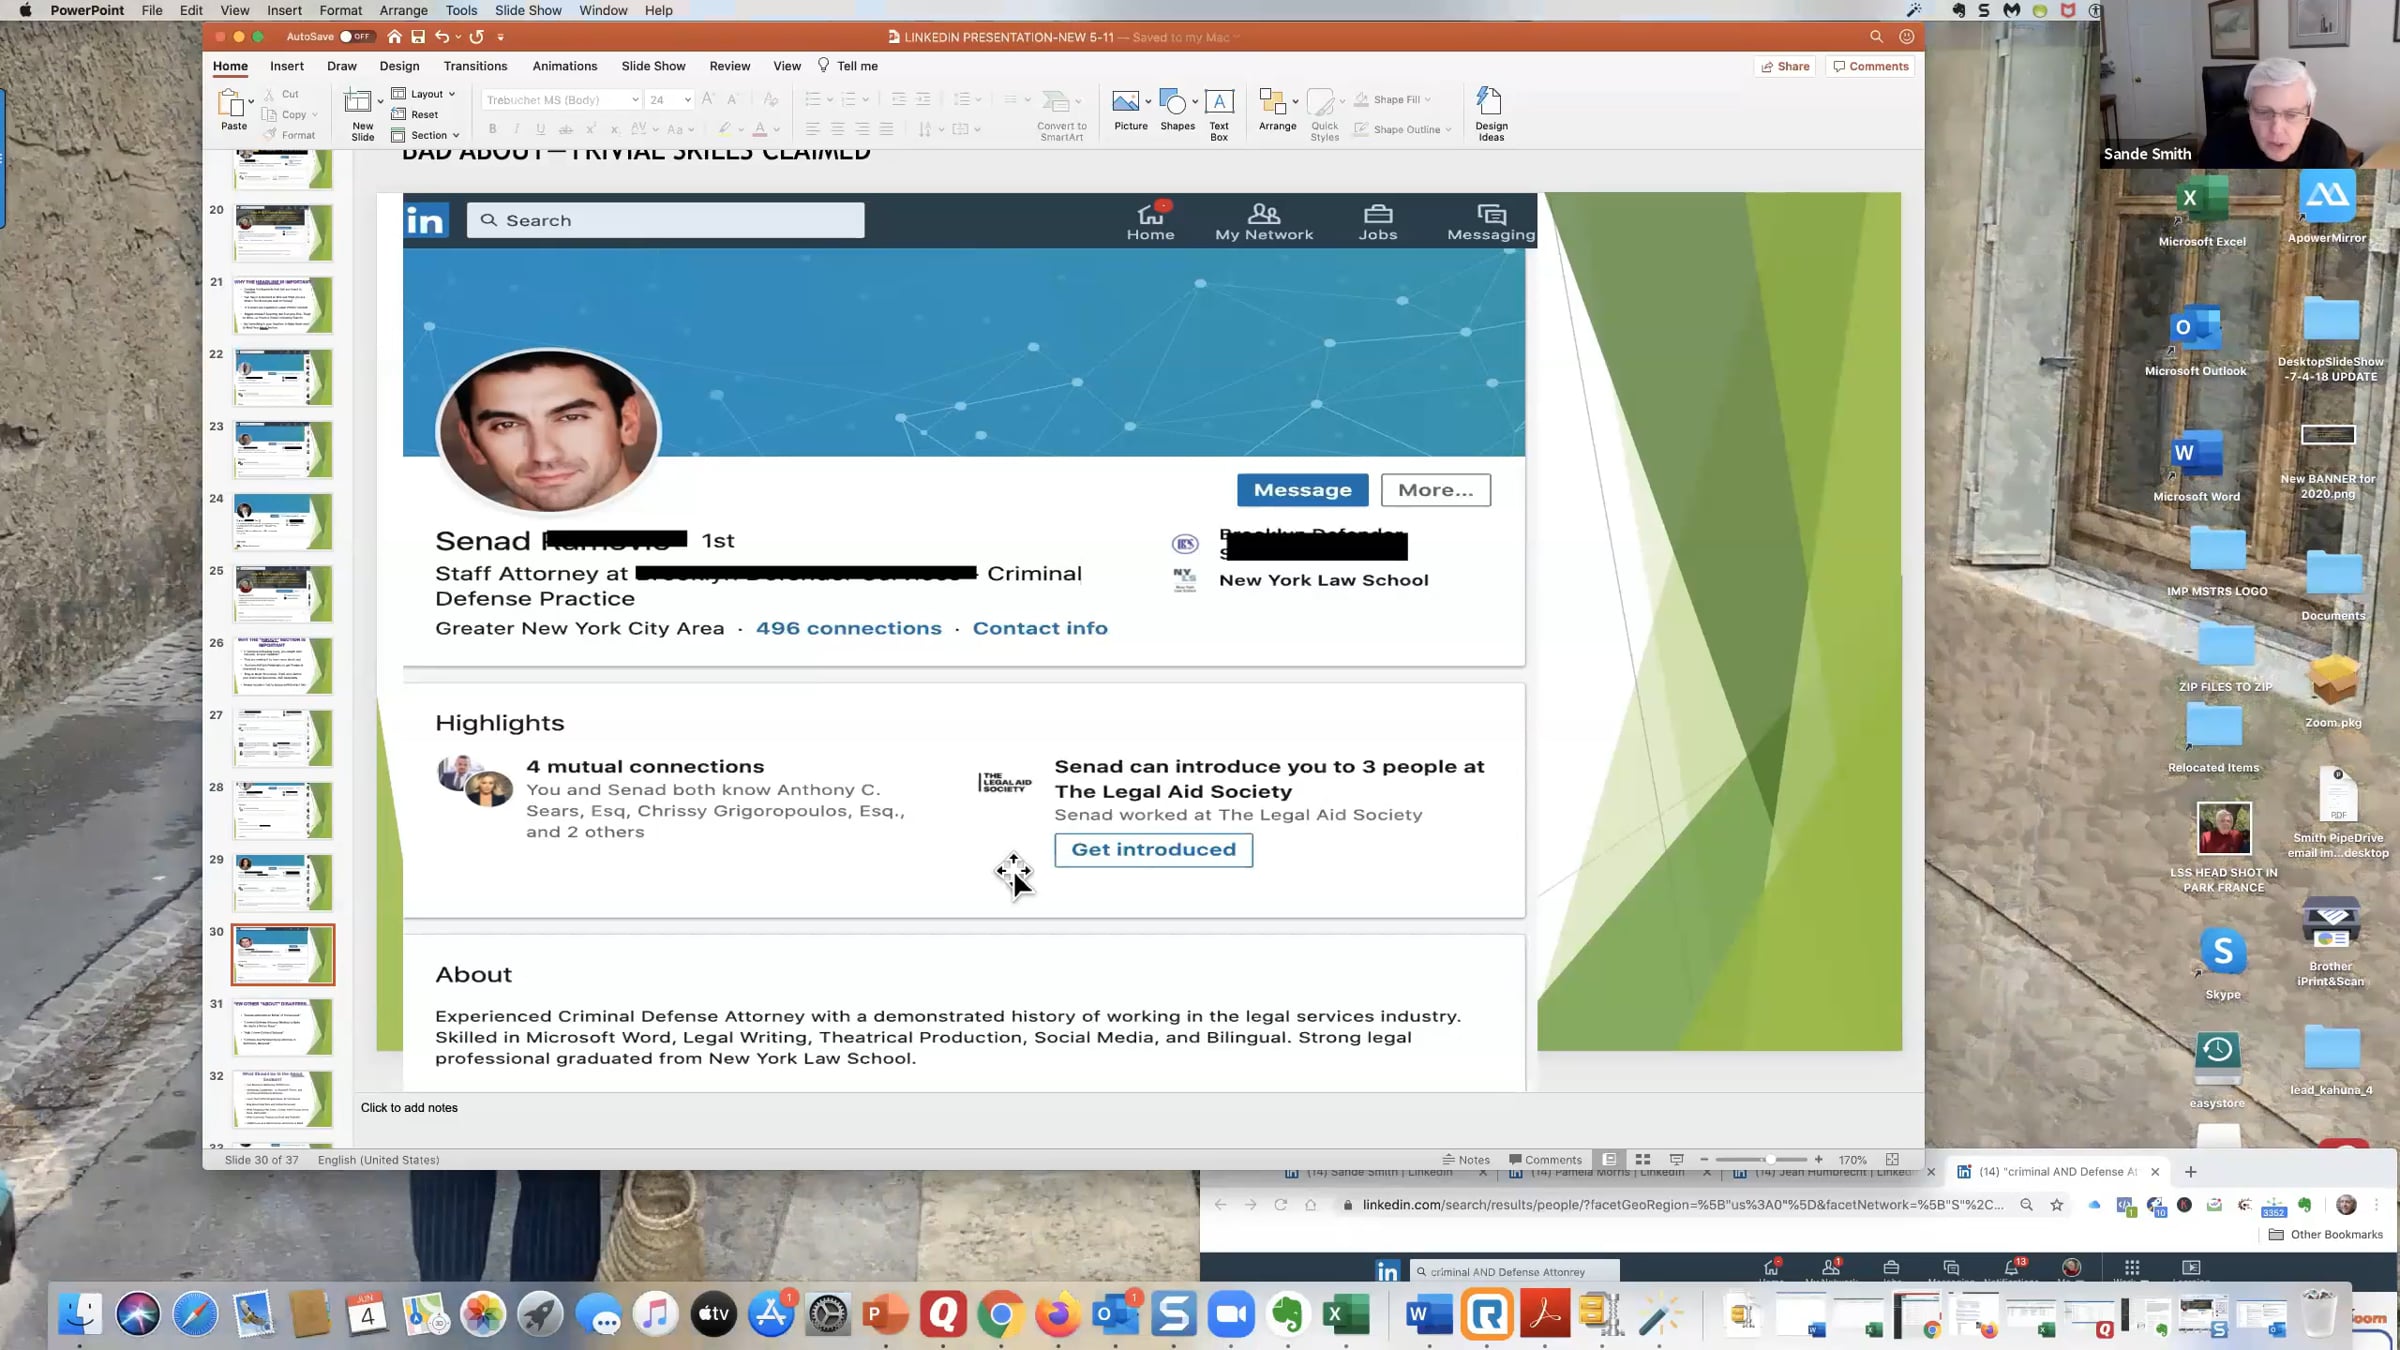Start the Slide Show view from status bar
This screenshot has height=1350, width=2400.
tap(1676, 1160)
